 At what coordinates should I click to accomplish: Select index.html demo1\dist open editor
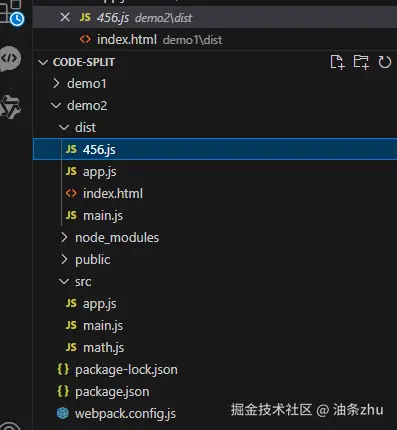[x=215, y=40]
